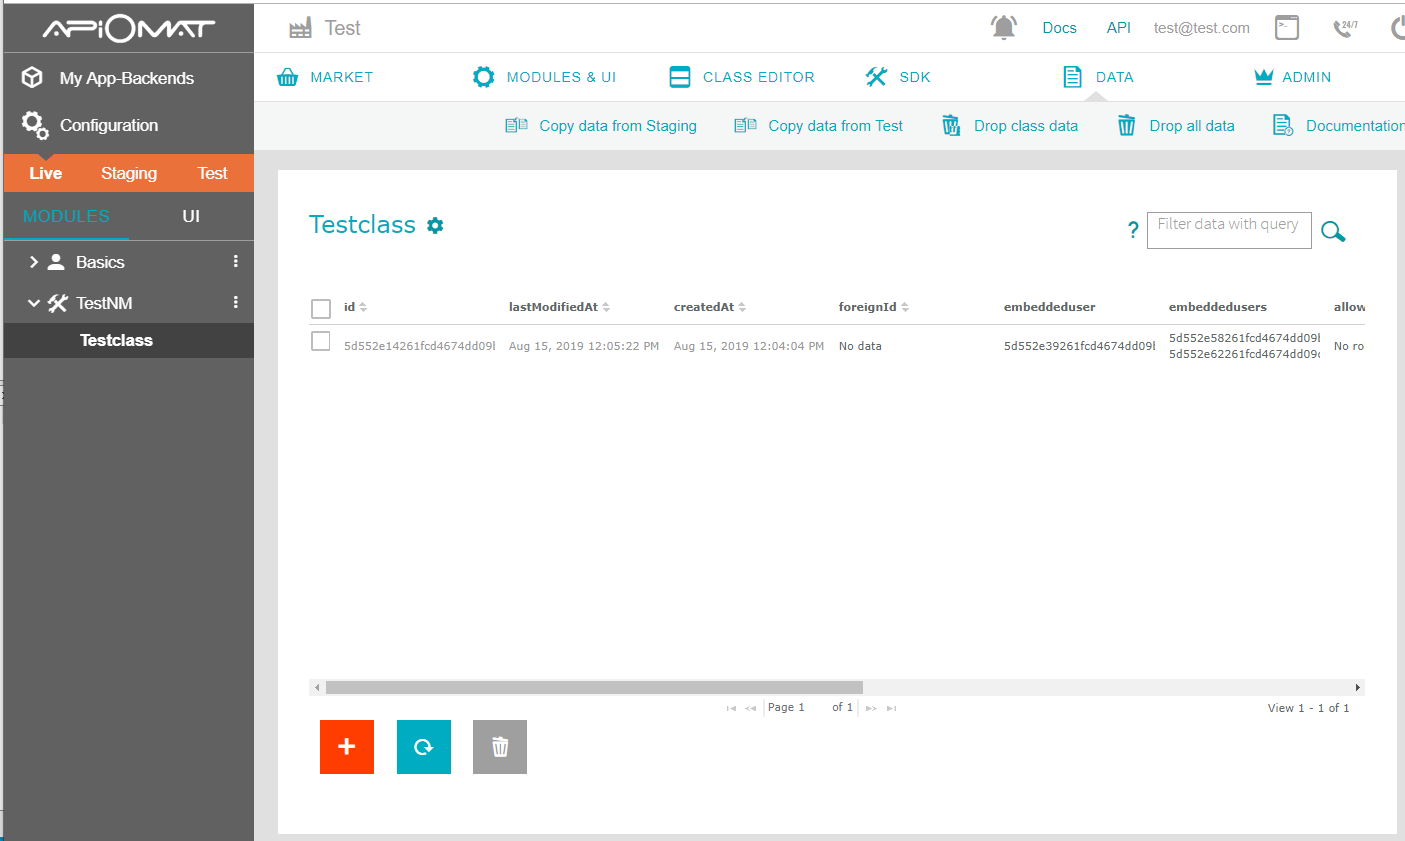Go to the next page pager button
Viewport: 1405px width, 841px height.
871,708
